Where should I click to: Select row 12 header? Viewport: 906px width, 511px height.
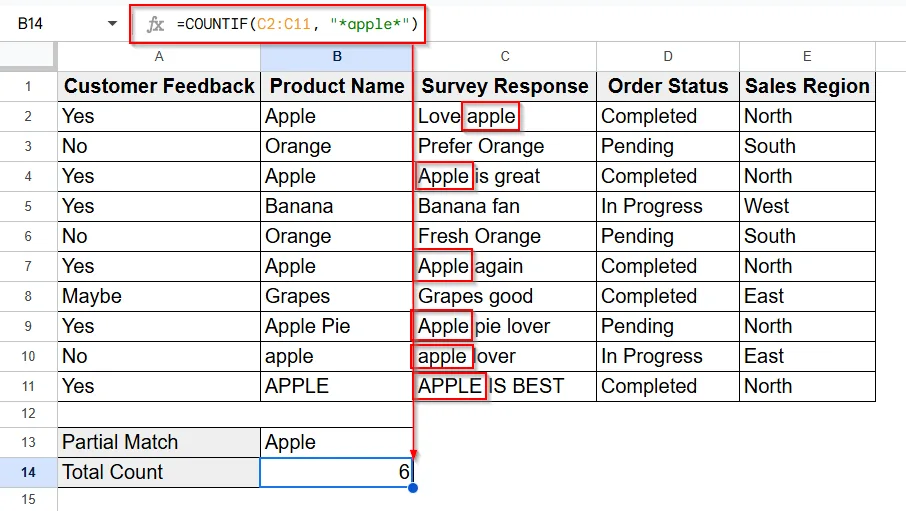(28, 414)
